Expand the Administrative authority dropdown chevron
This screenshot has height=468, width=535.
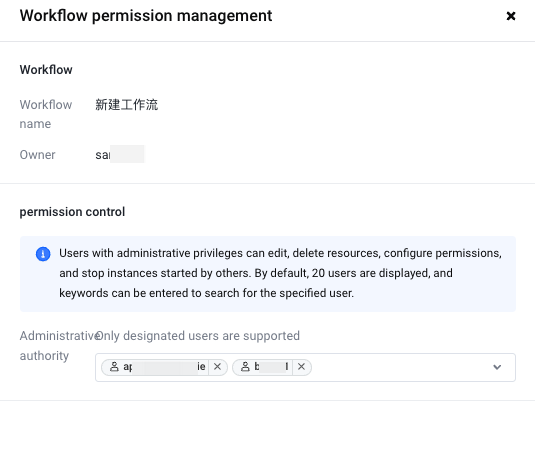(x=497, y=367)
